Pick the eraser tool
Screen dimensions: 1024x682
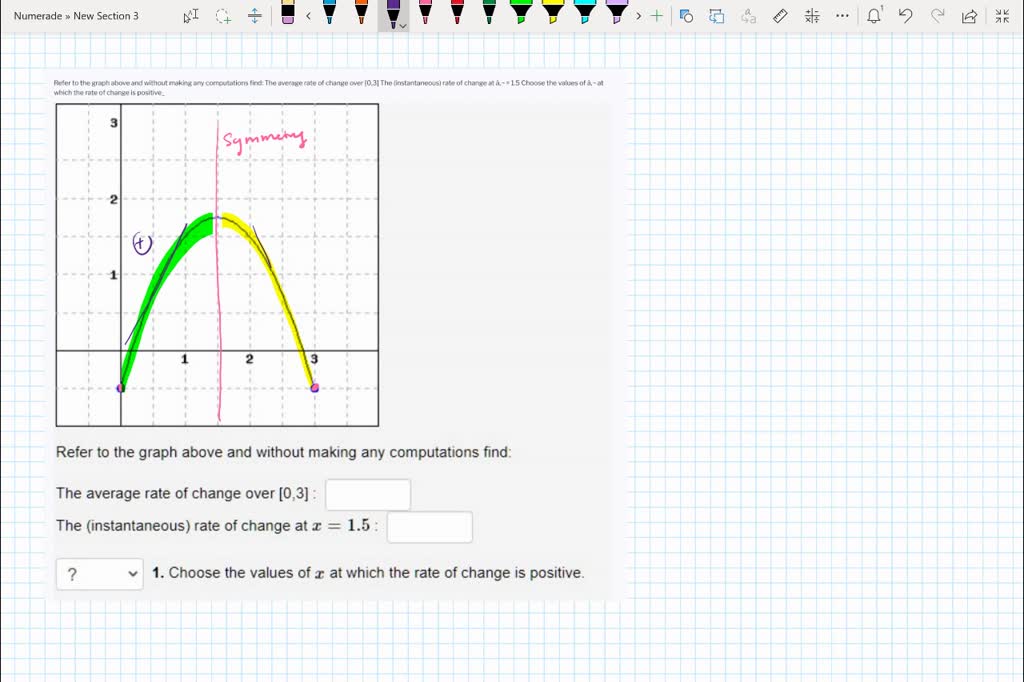tap(287, 15)
